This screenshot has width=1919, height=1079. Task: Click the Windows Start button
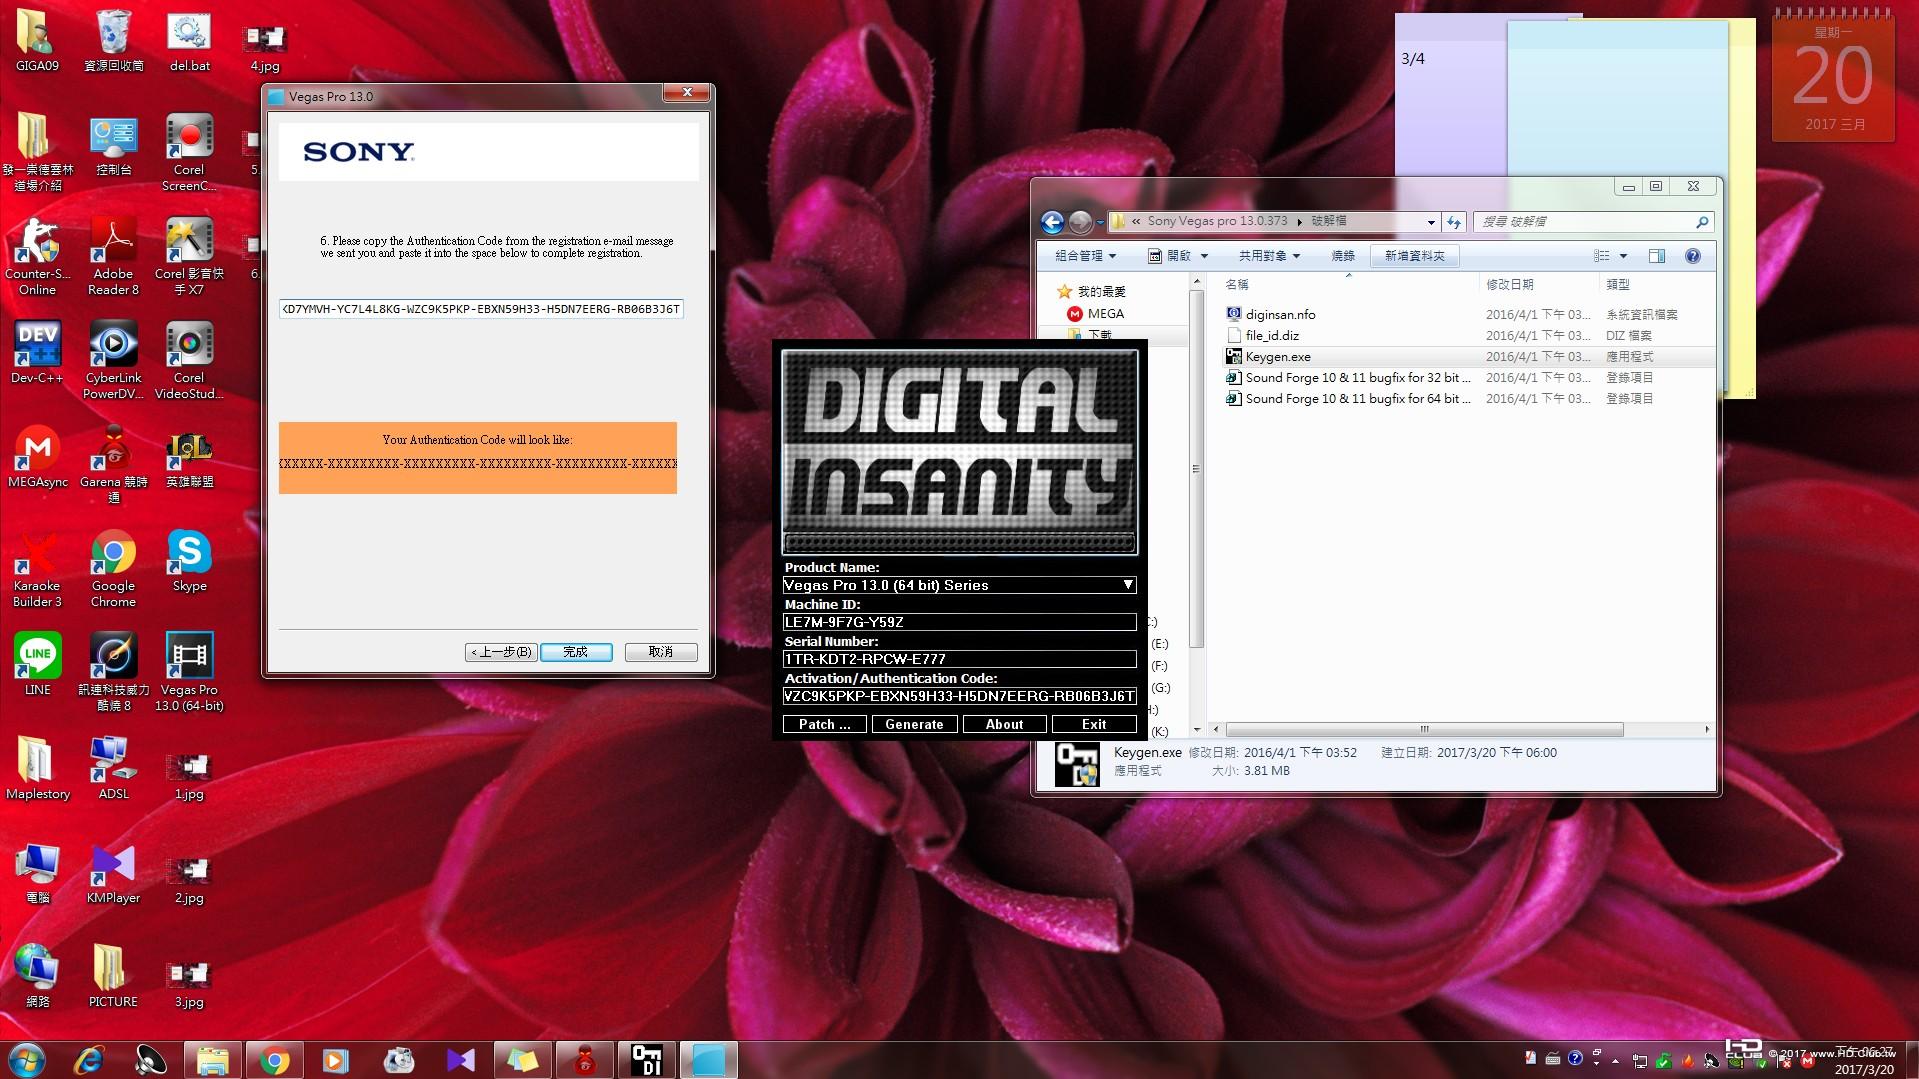click(27, 1059)
